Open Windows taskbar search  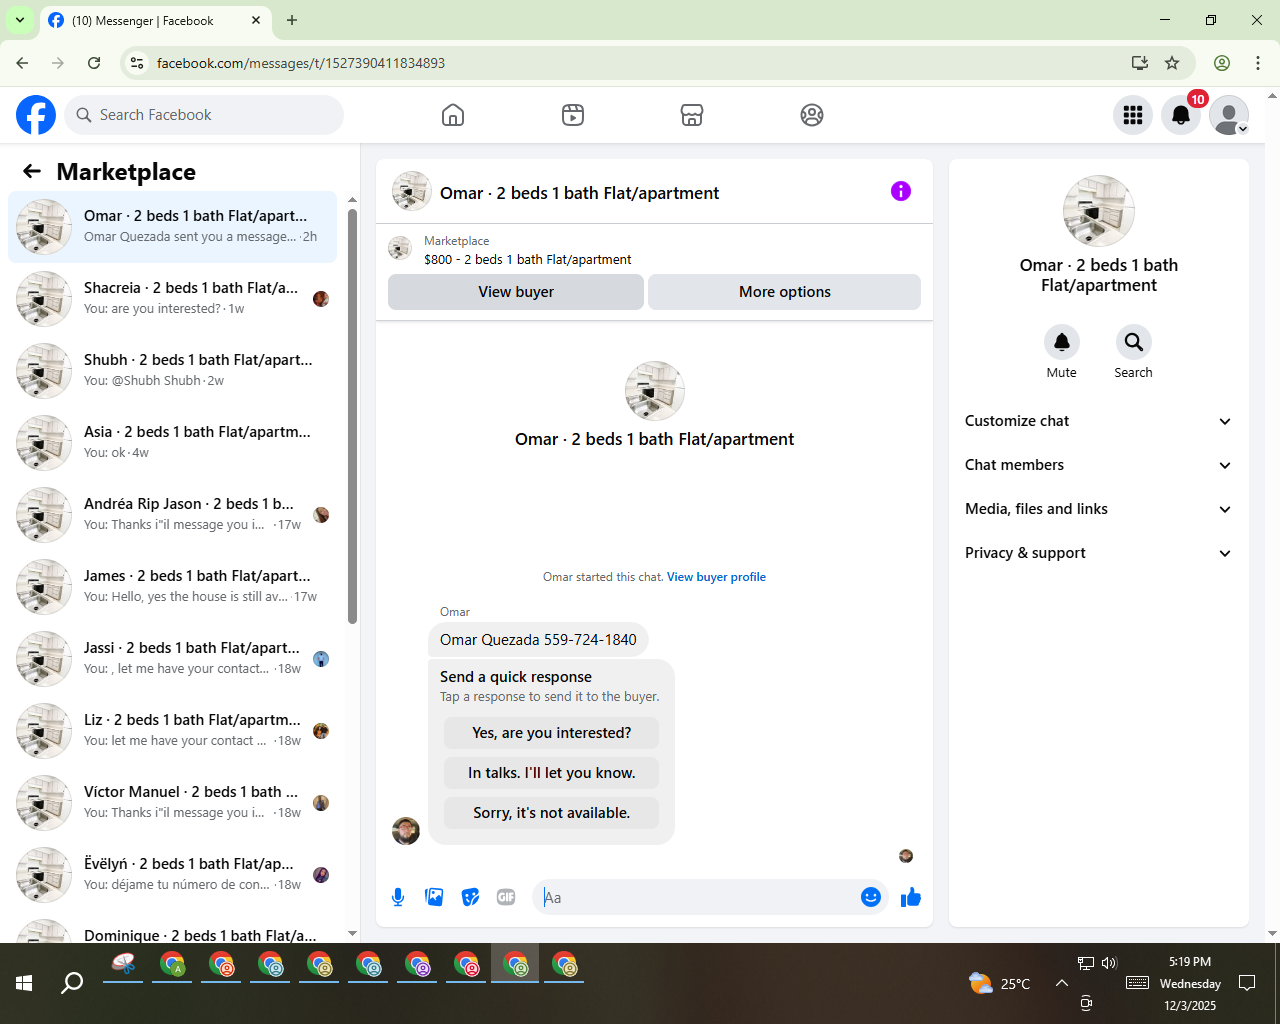click(72, 983)
